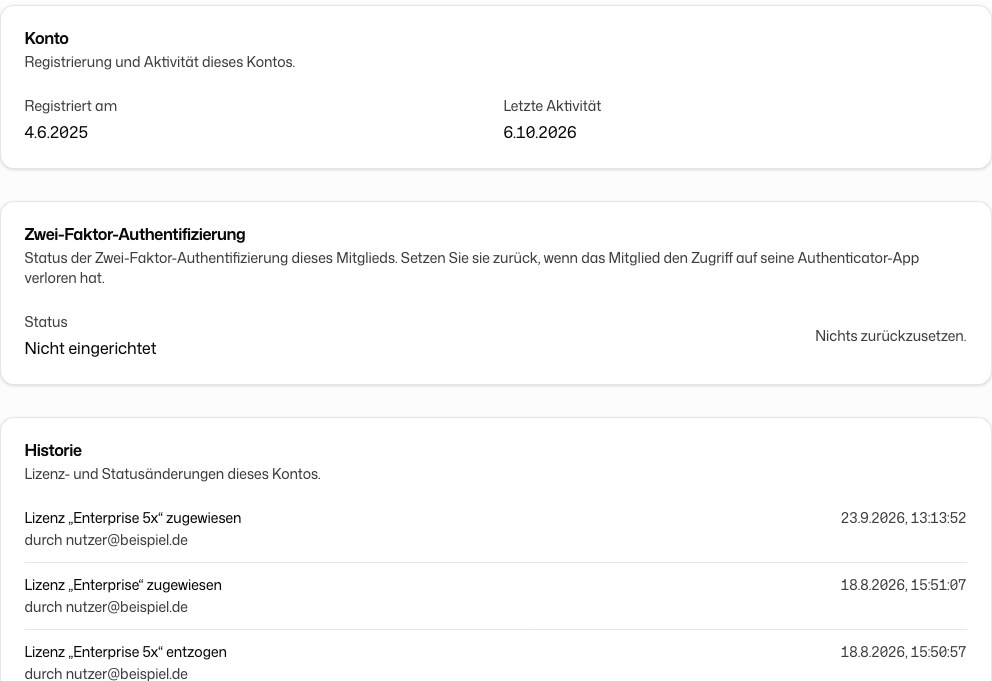Click the "Registriert am" label

(71, 106)
